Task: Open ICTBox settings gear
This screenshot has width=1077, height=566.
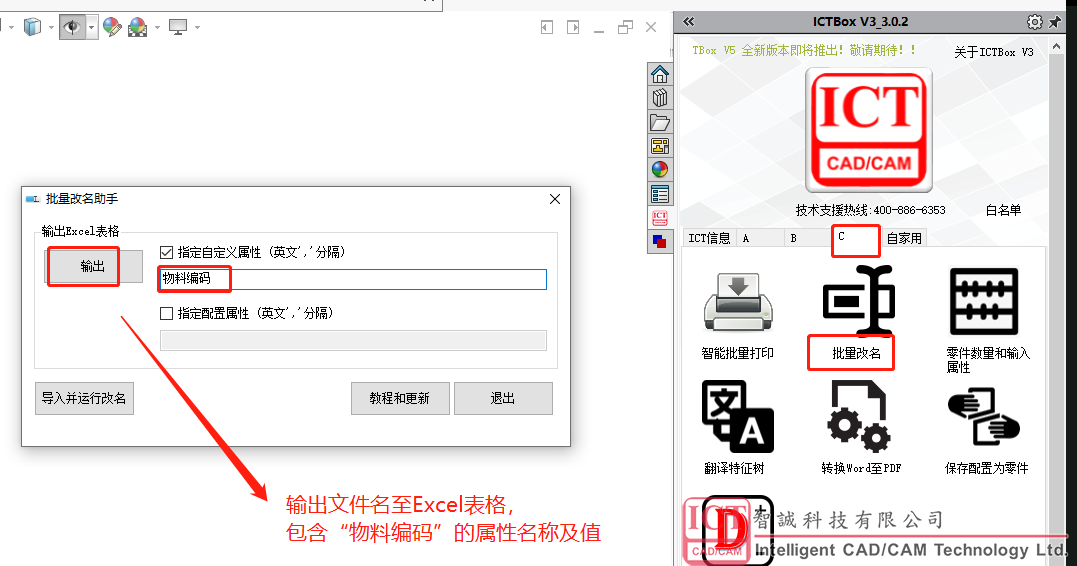Action: tap(1034, 22)
